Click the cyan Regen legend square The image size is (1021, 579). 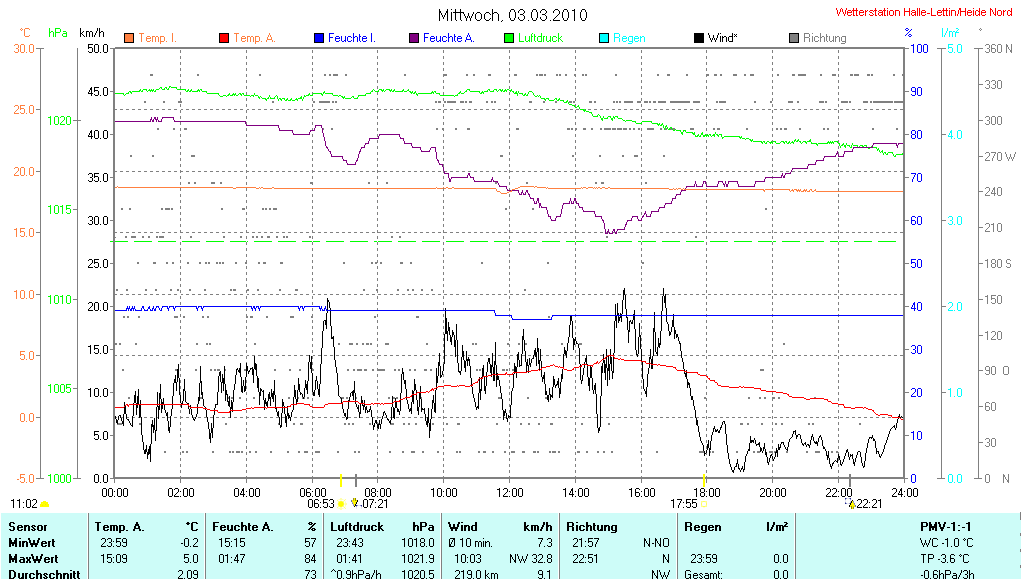(x=603, y=38)
